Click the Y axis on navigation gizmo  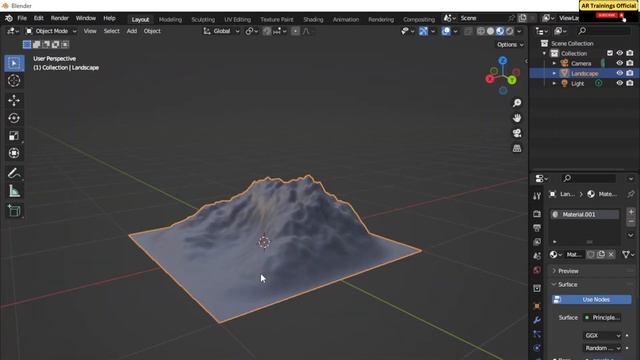512,80
